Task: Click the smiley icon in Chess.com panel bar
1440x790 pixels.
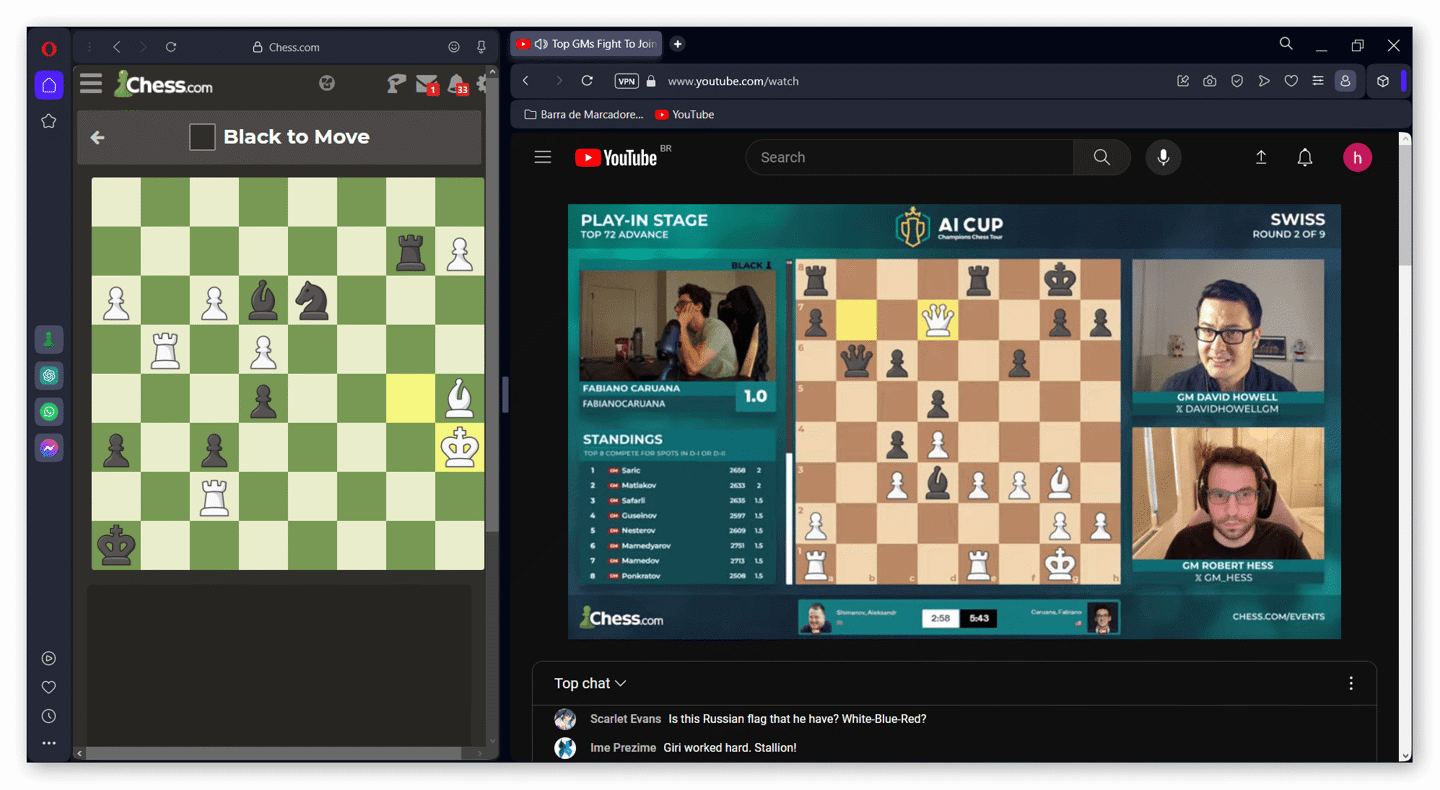Action: (x=454, y=47)
